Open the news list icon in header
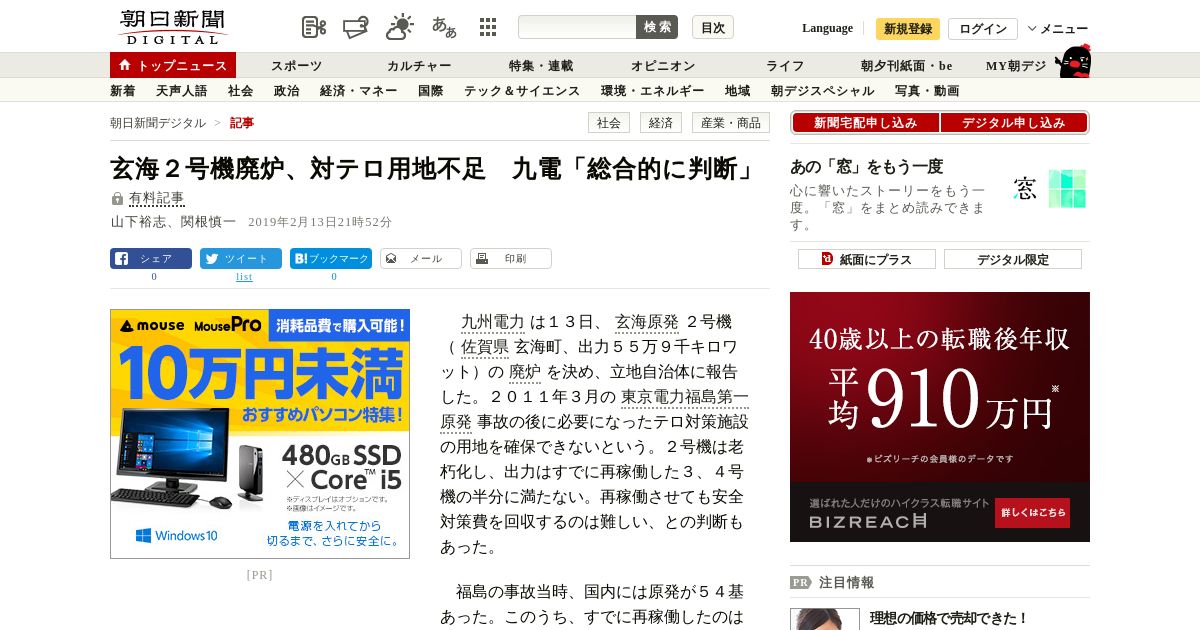The height and width of the screenshot is (630, 1200). click(x=314, y=27)
